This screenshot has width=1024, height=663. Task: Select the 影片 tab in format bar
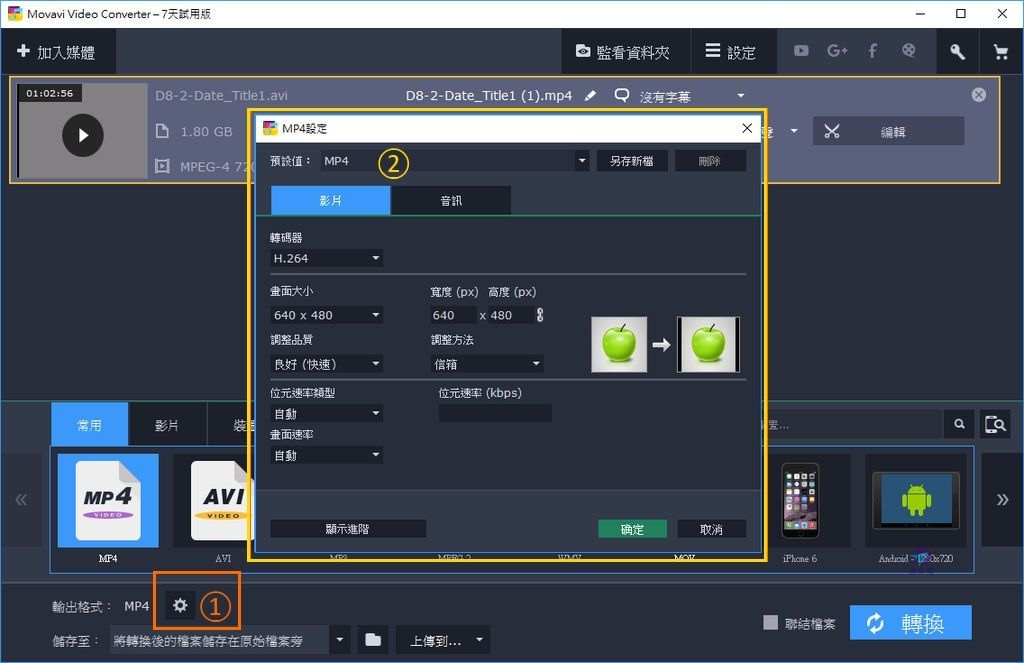(x=167, y=425)
